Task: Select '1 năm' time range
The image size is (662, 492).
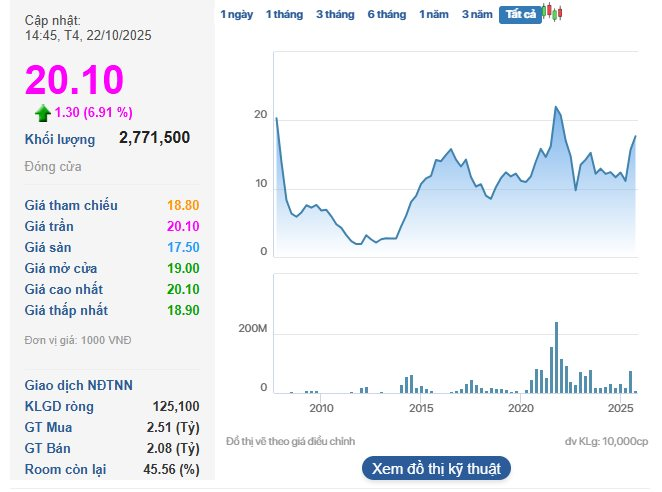Action: [434, 14]
